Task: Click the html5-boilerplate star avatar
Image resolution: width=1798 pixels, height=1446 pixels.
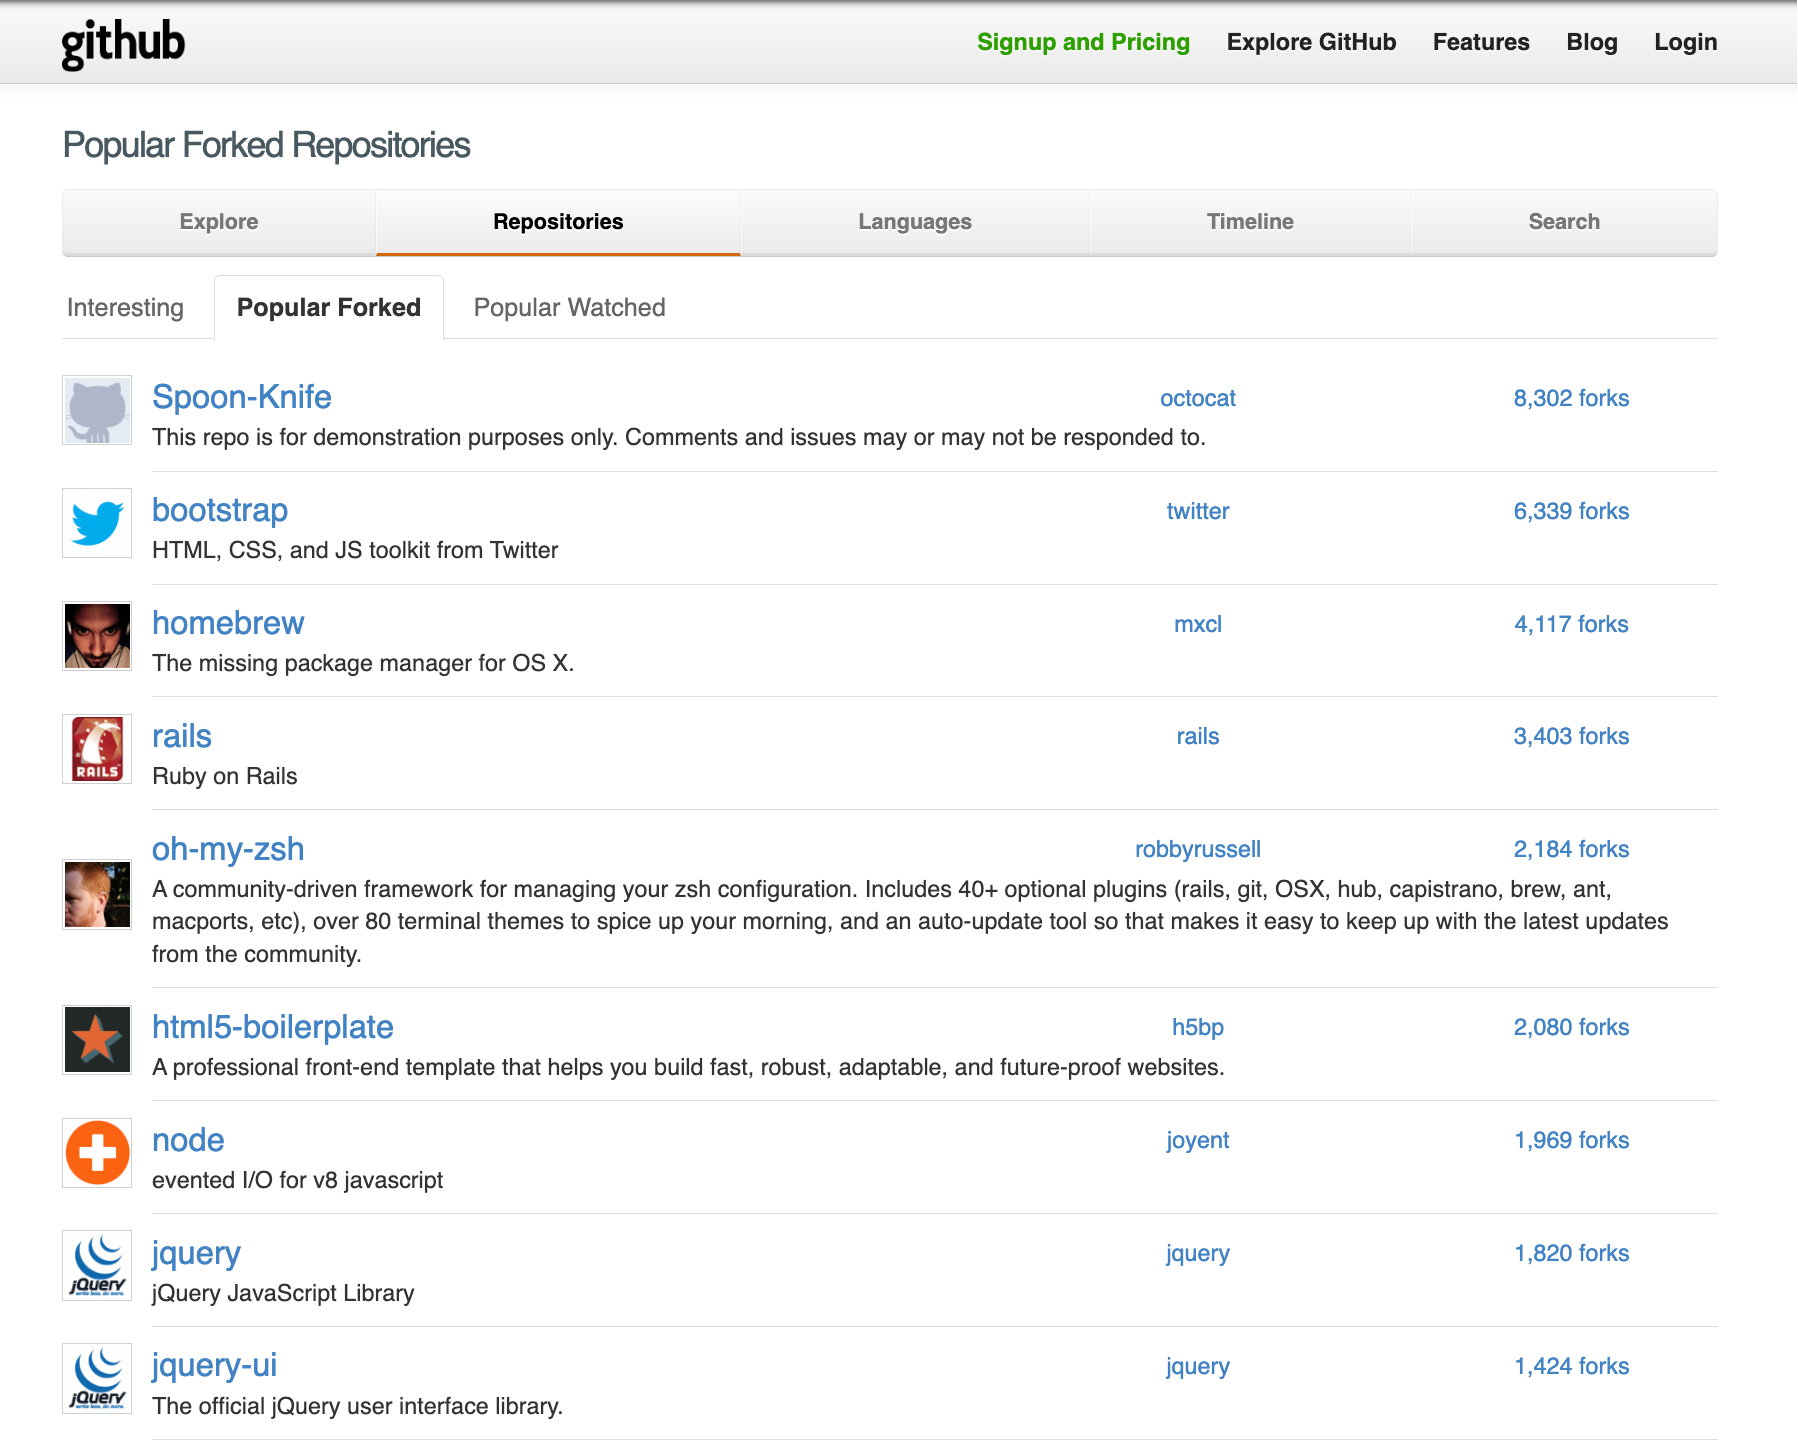Action: tap(97, 1040)
